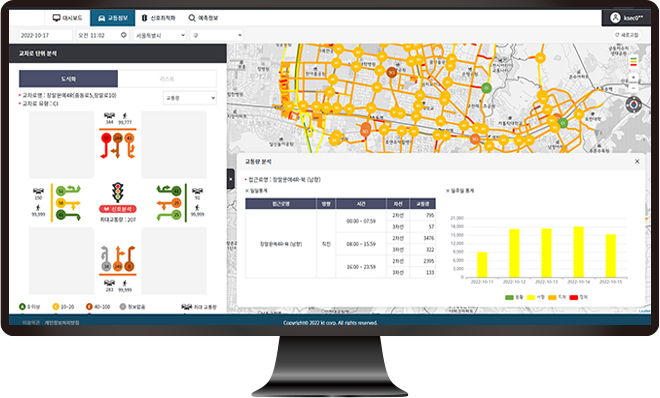Click the 새로고침 refresh button
The height and width of the screenshot is (398, 660).
627,35
